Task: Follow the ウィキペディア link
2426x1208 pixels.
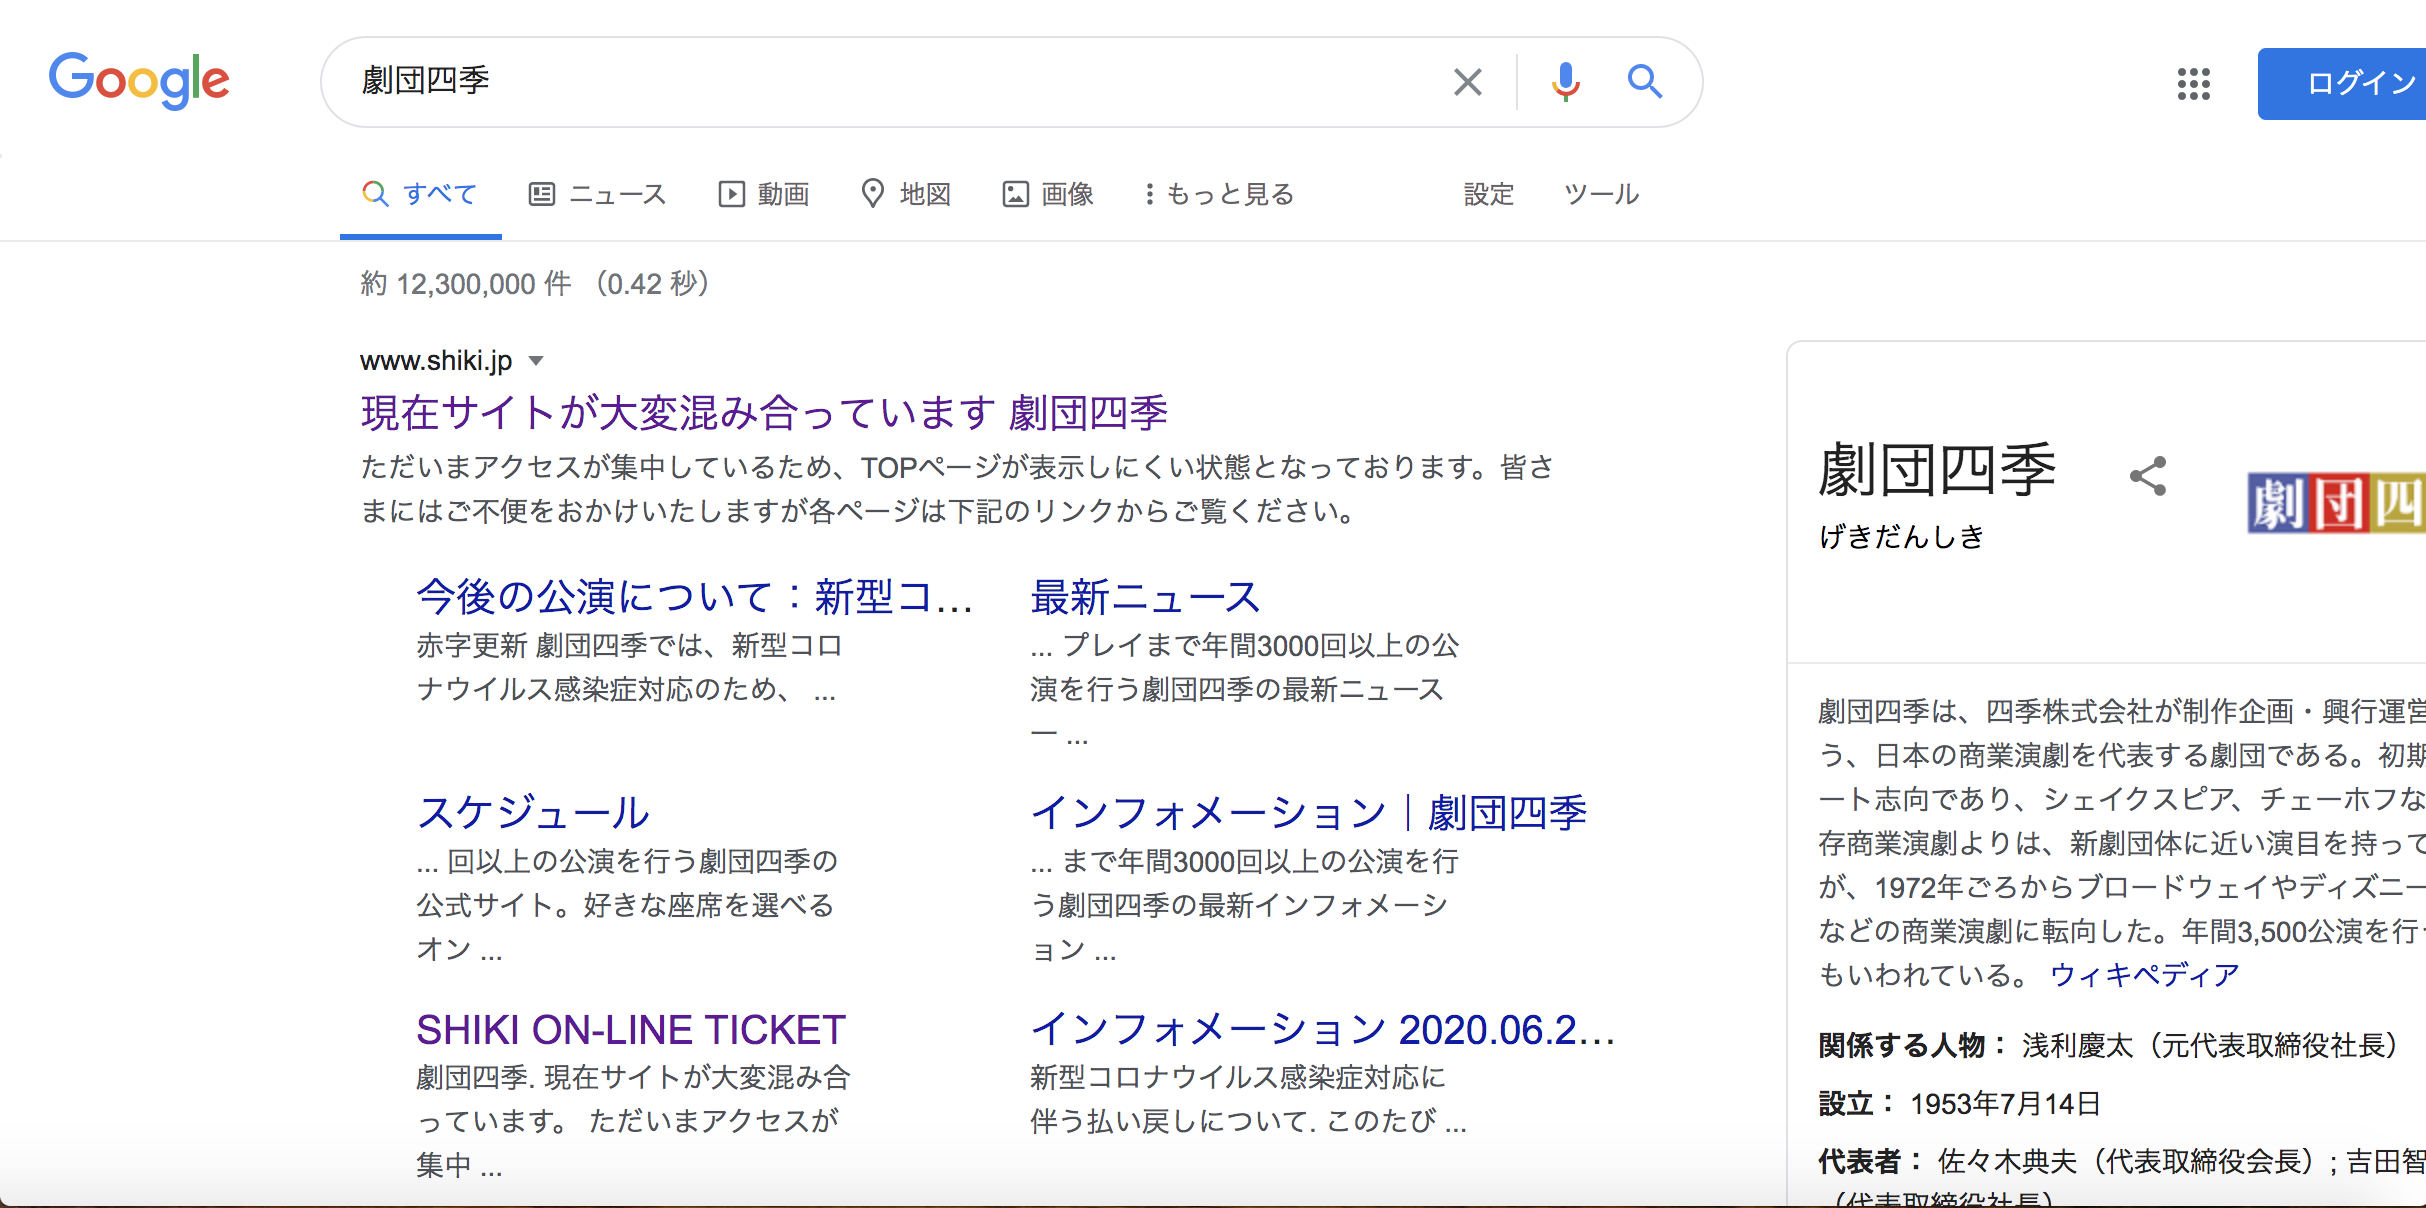Action: [x=2144, y=974]
